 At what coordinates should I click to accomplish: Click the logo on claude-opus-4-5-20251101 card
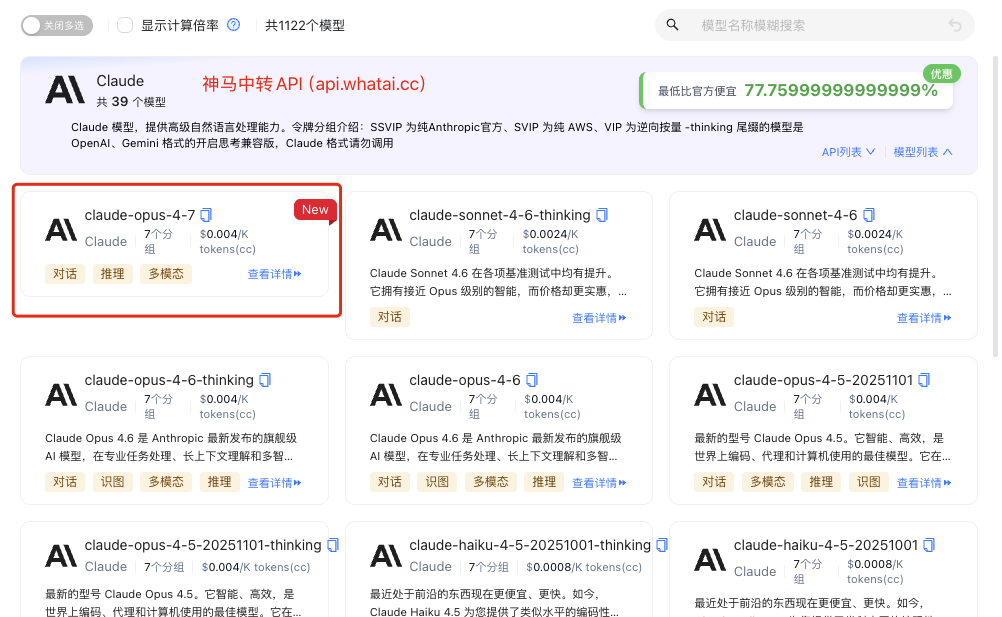click(710, 395)
